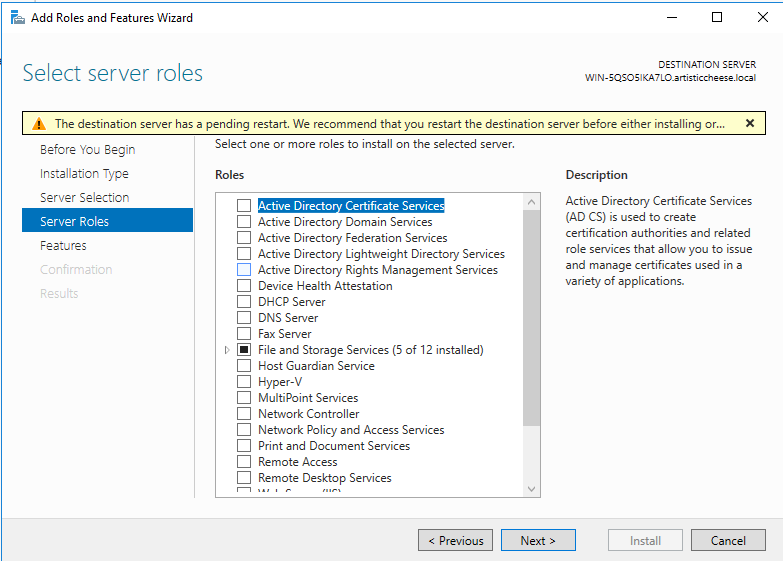Go to Installation Type page
Screen dimensions: 783x561
(84, 174)
